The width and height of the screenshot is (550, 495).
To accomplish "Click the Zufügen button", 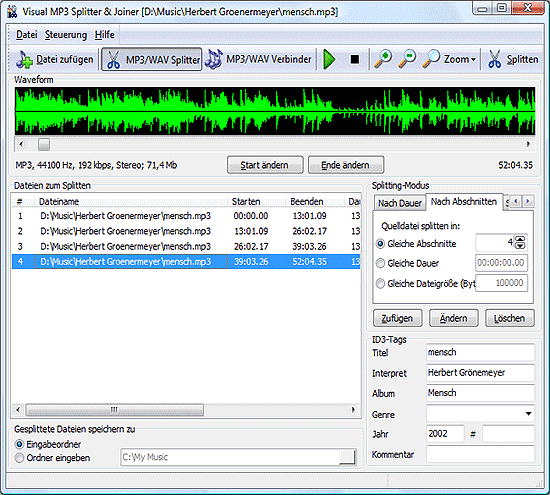I will [397, 318].
